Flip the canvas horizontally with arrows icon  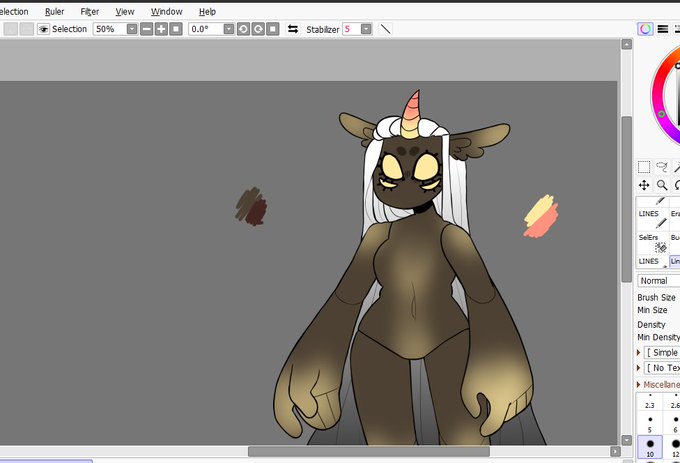pos(293,29)
